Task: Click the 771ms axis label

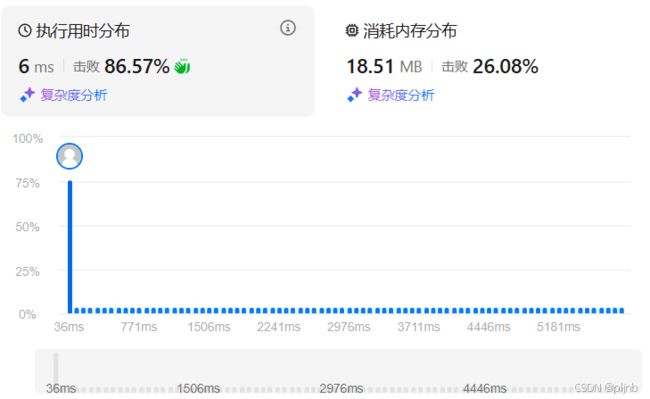Action: (x=139, y=327)
